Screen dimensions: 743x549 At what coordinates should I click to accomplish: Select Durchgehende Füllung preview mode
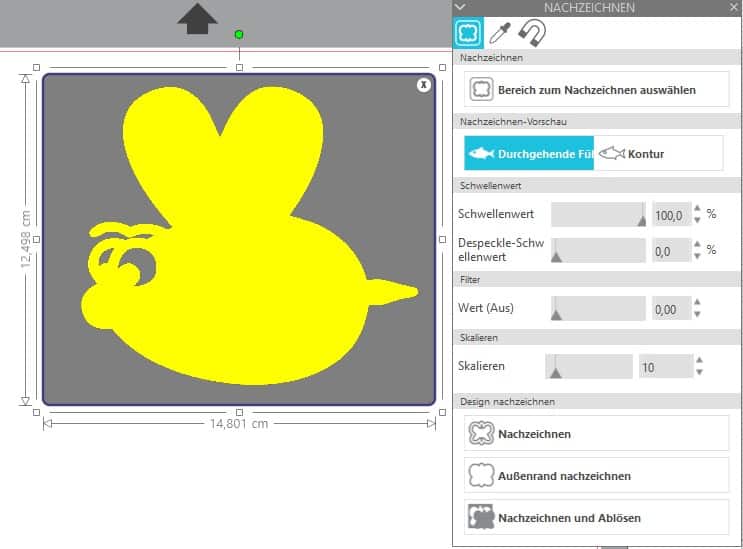tap(529, 153)
